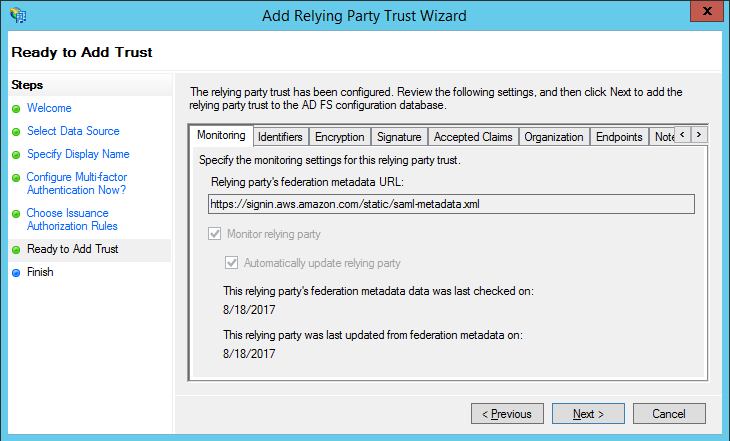Go to the Organization tab
Image resolution: width=730 pixels, height=441 pixels.
553,137
